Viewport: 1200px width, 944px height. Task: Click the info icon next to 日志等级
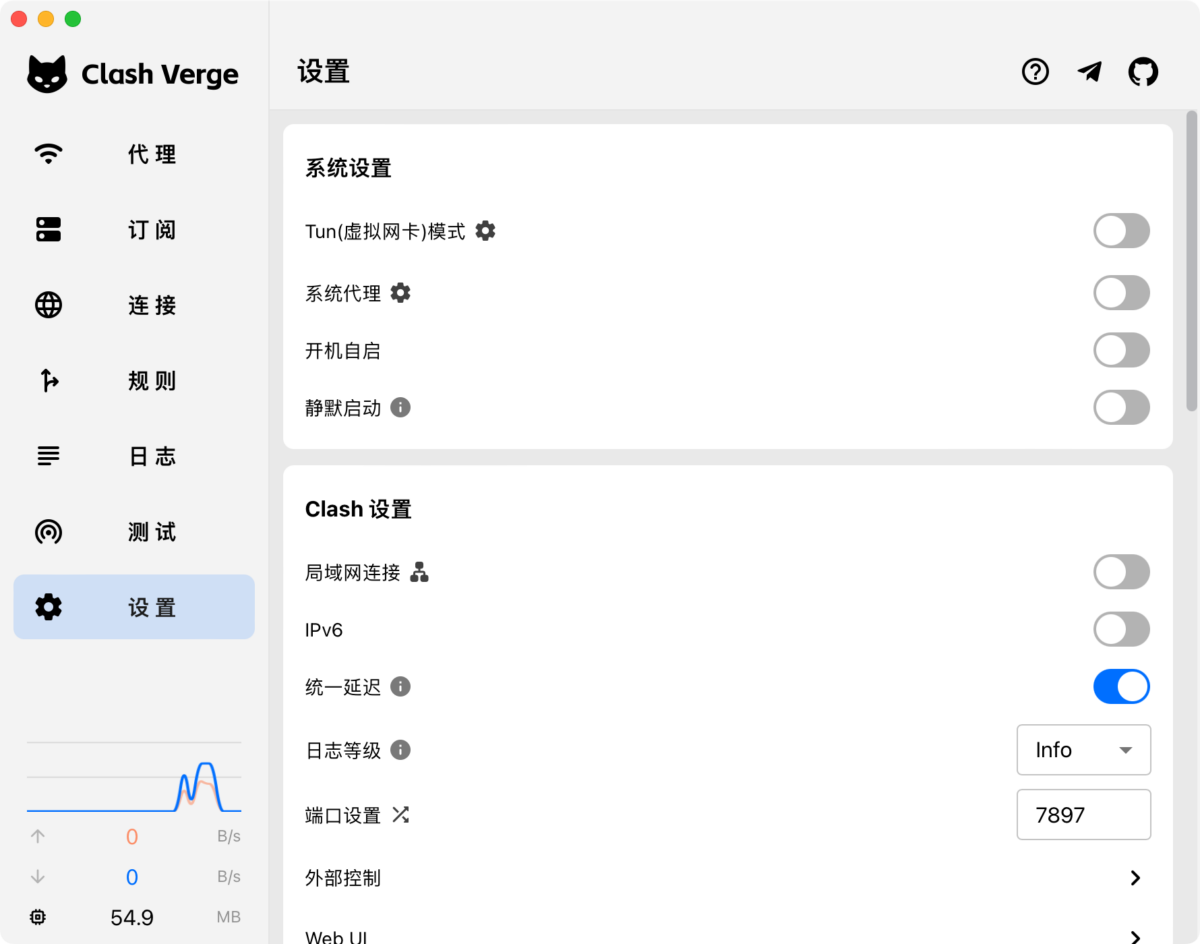click(400, 750)
